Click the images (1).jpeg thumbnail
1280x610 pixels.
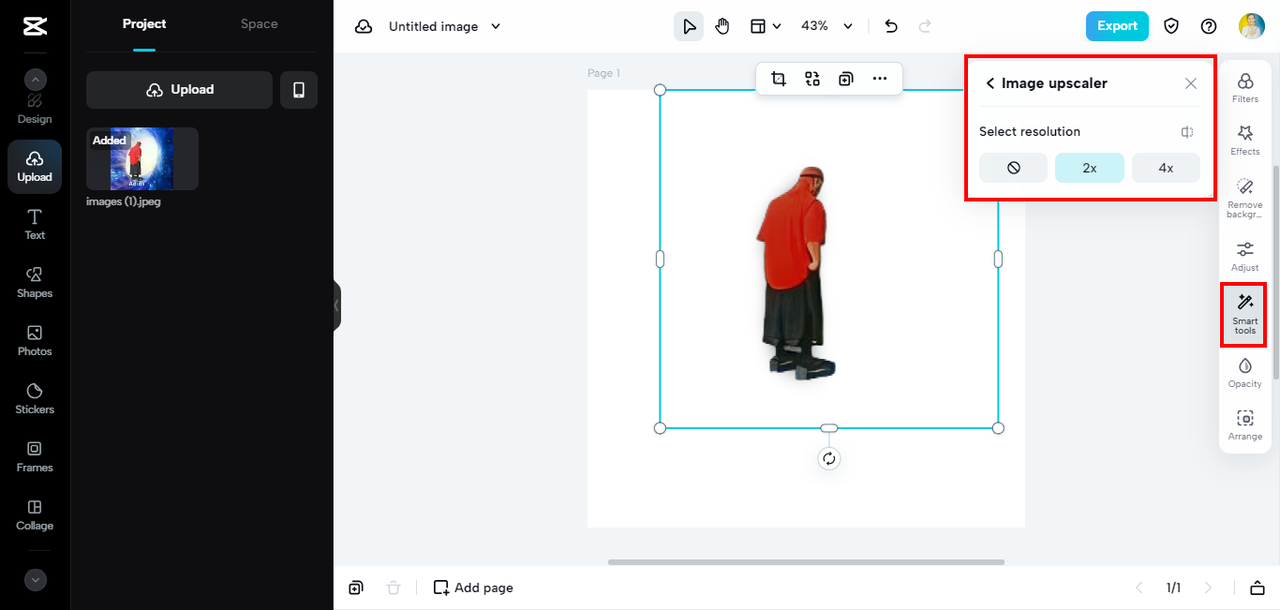click(142, 159)
